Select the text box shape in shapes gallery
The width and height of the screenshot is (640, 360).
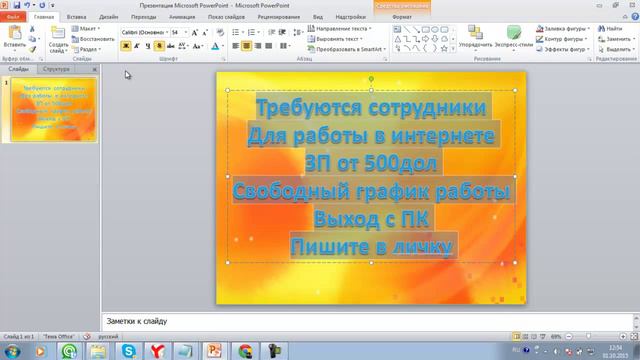[x=397, y=29]
